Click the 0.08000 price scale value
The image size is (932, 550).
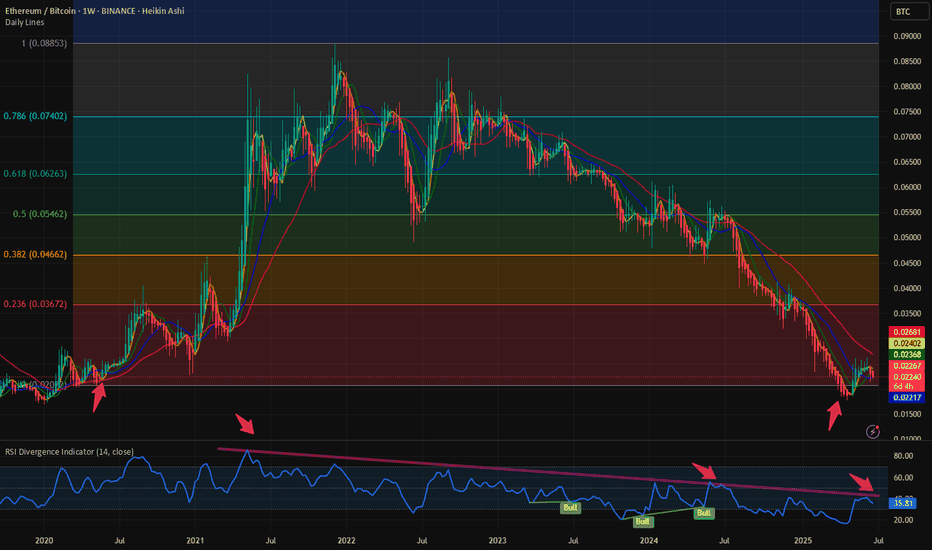pos(907,86)
